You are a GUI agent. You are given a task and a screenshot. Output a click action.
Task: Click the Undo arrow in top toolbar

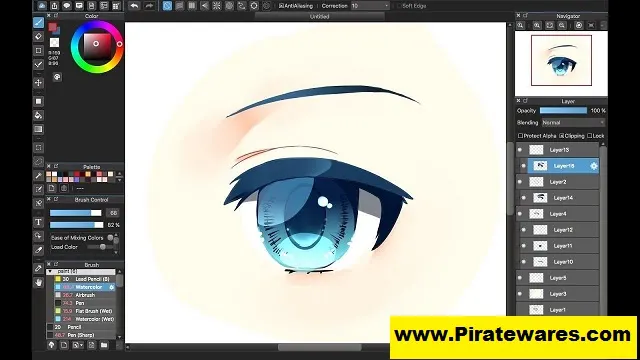click(134, 6)
